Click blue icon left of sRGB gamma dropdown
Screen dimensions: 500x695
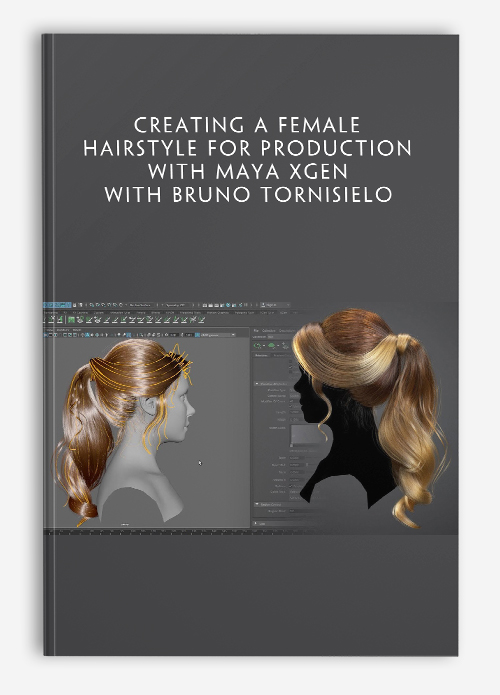point(197,335)
